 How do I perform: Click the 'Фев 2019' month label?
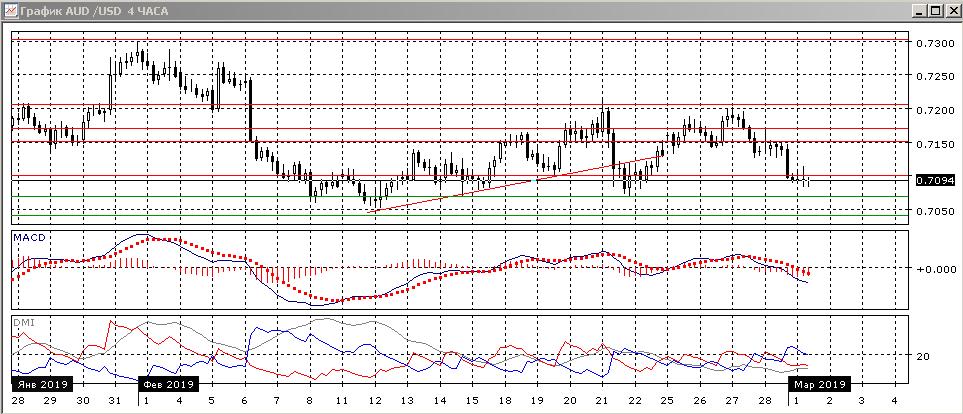click(x=166, y=384)
